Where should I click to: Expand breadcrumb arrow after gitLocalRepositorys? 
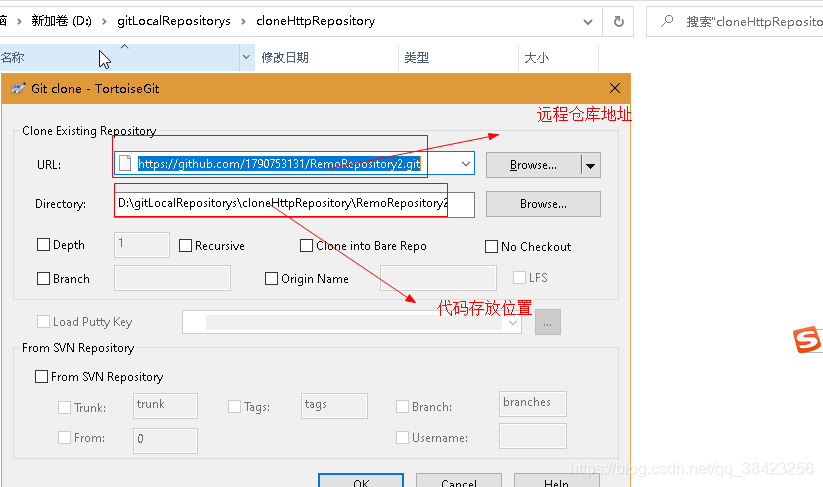click(x=243, y=22)
